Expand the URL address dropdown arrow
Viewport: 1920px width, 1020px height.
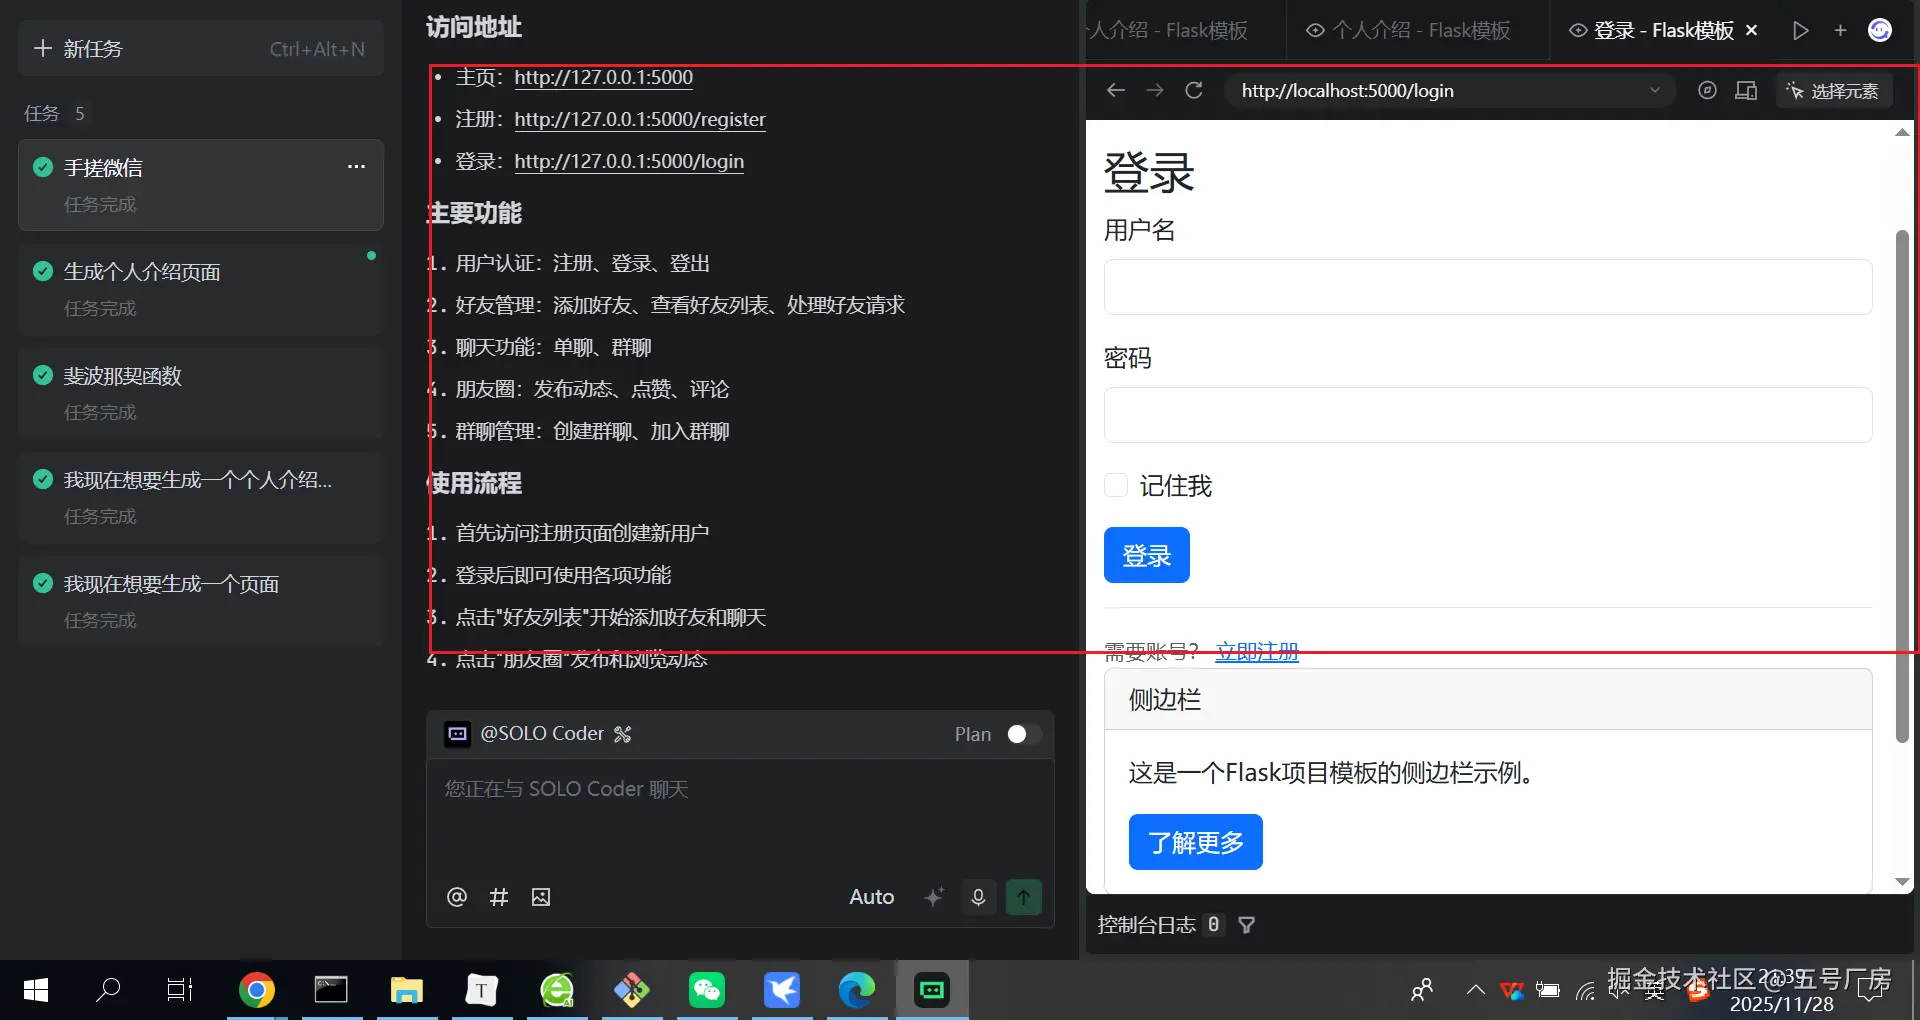pos(1655,90)
